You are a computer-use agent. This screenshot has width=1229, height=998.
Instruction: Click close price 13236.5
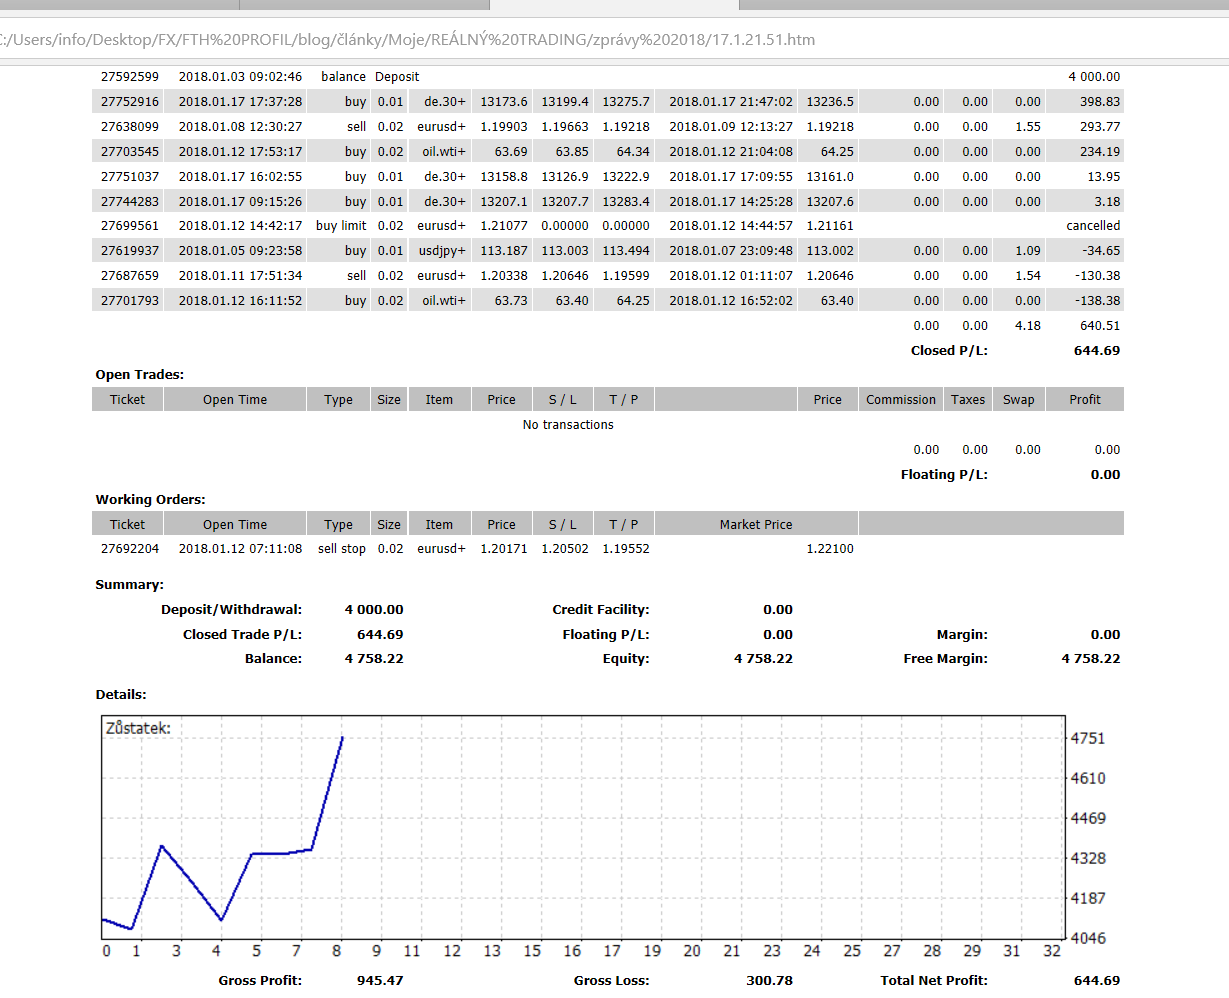pos(830,102)
